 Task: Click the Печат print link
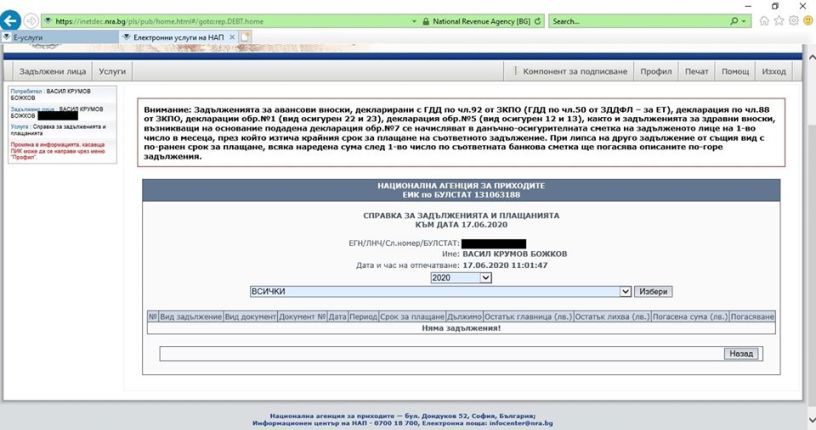tap(696, 72)
